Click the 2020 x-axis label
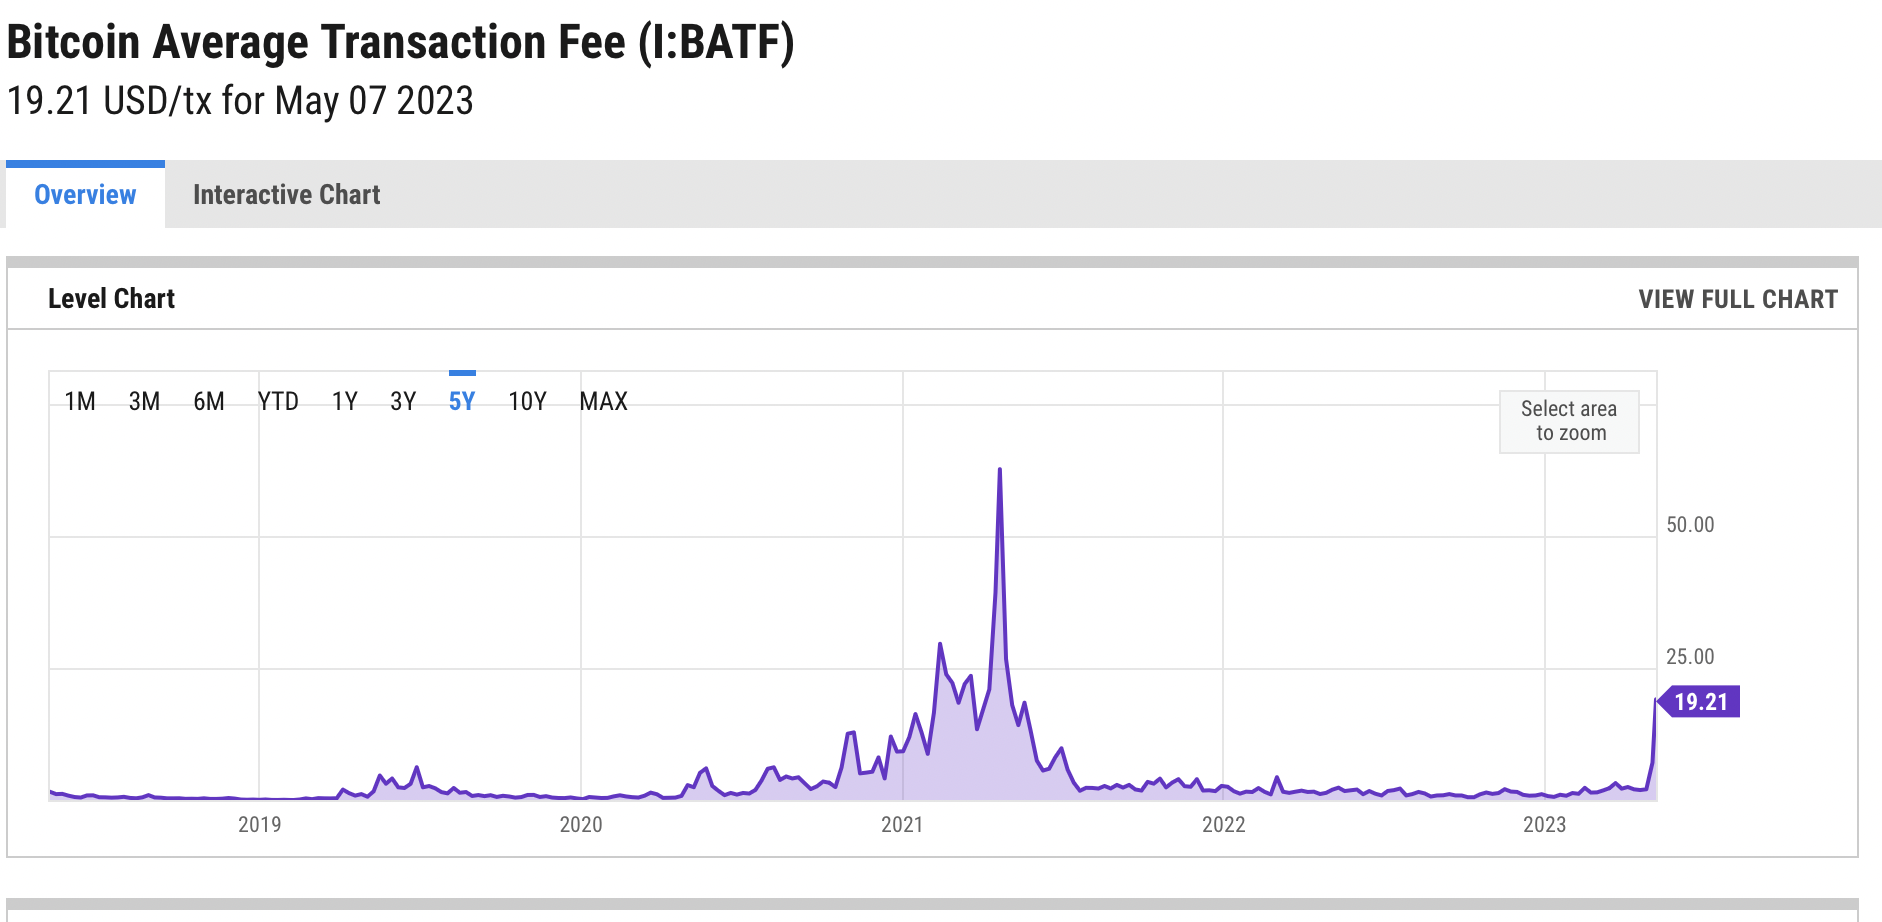The width and height of the screenshot is (1882, 922). (x=581, y=824)
